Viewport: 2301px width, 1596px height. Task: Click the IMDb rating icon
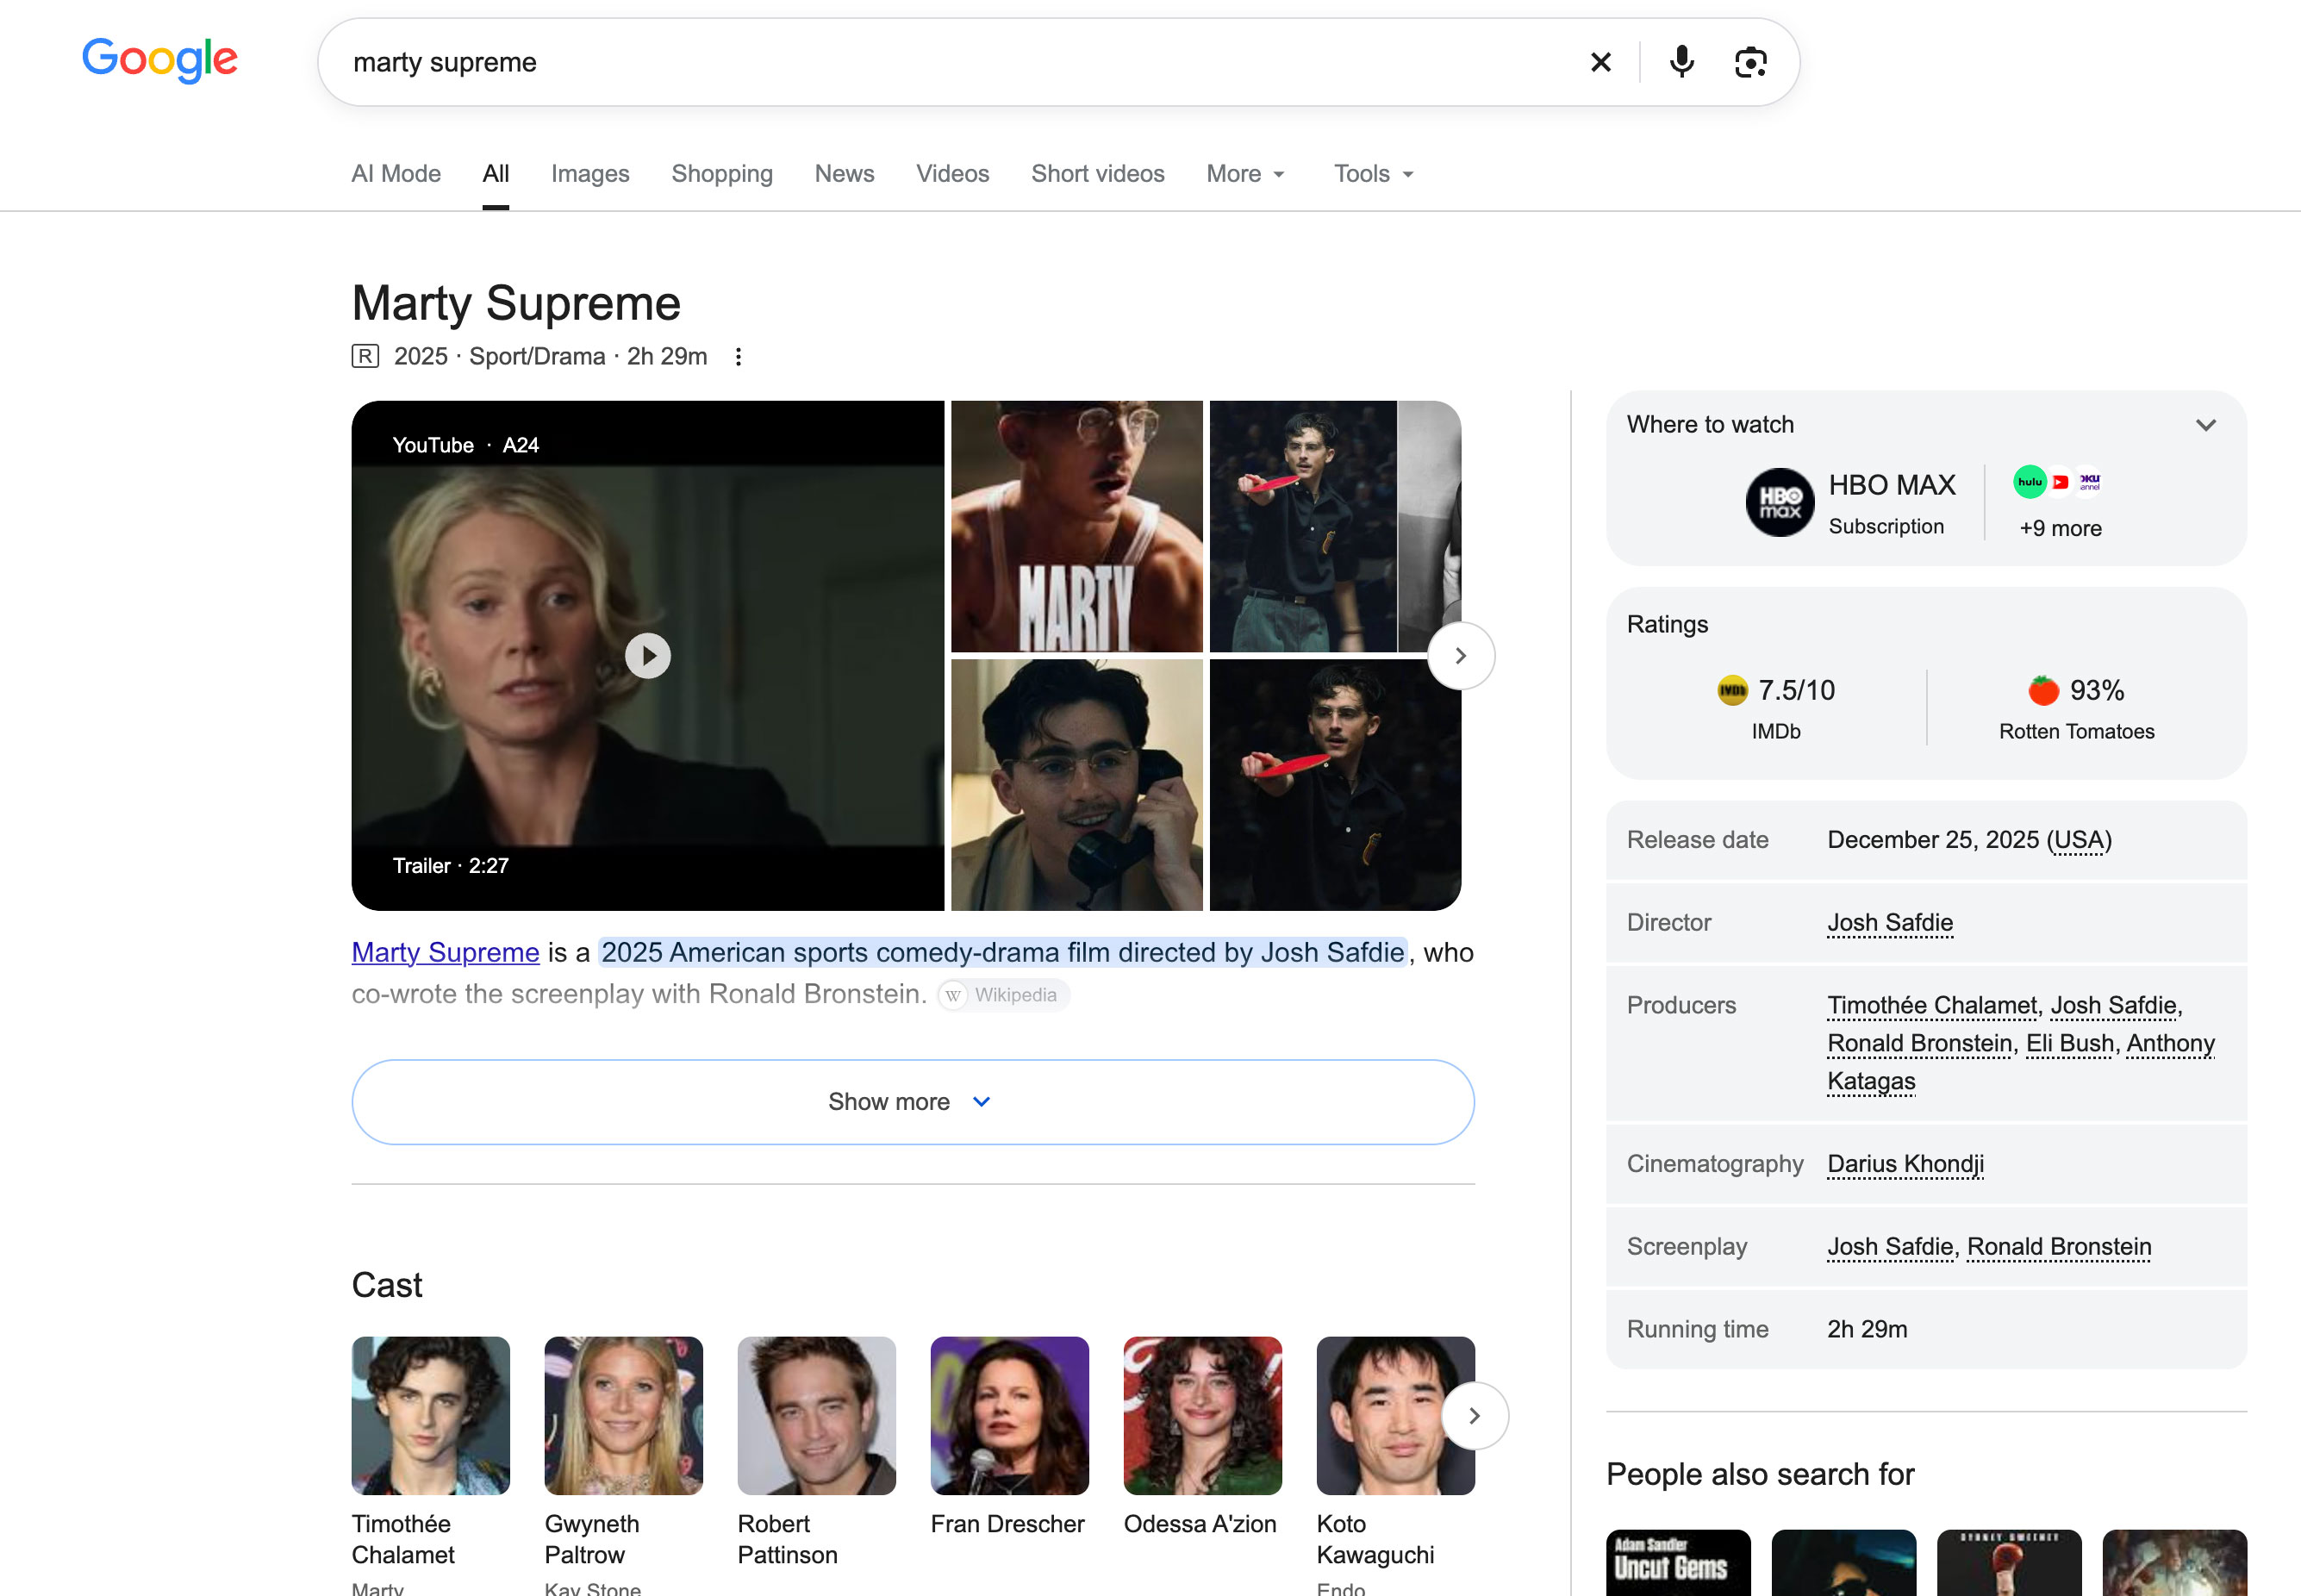click(x=1732, y=690)
